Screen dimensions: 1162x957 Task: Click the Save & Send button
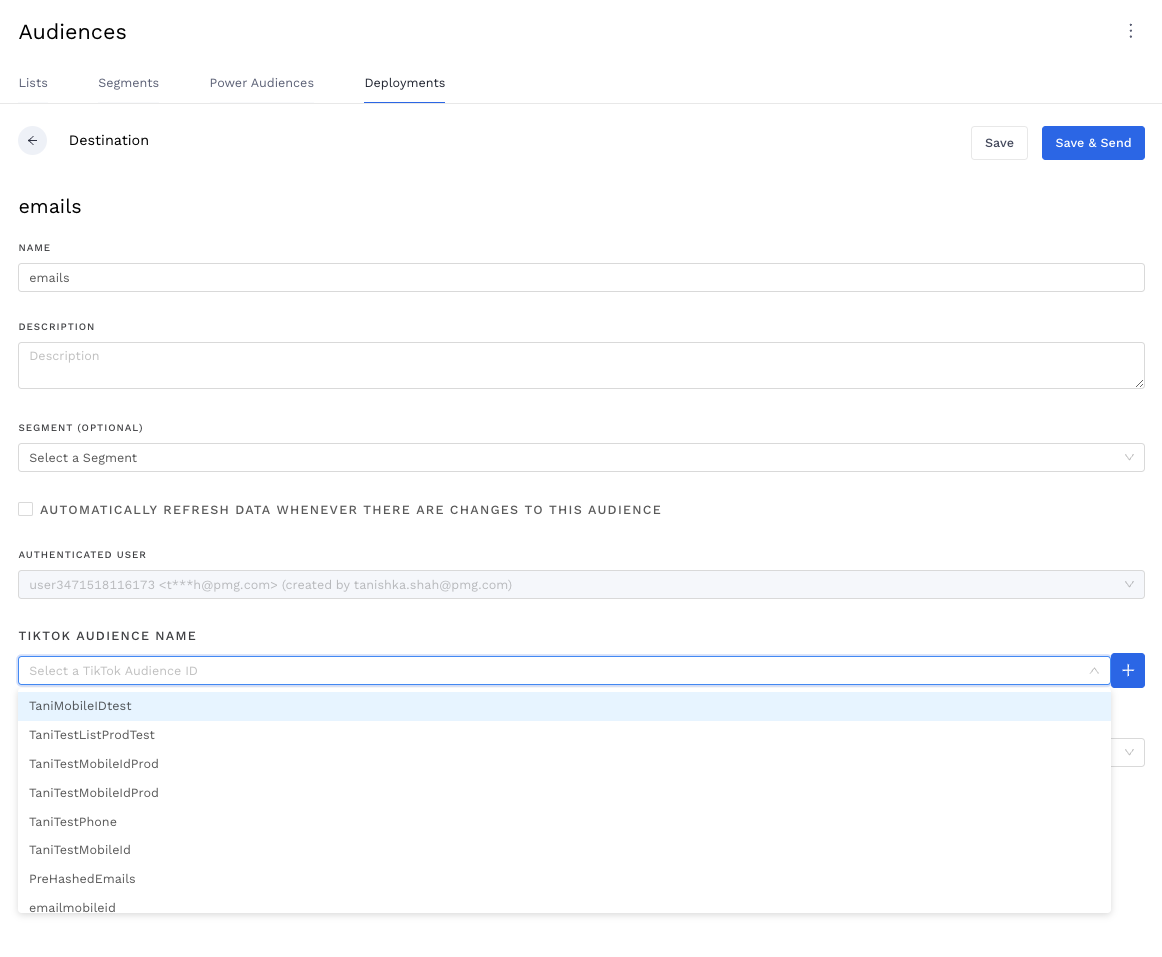pos(1092,143)
